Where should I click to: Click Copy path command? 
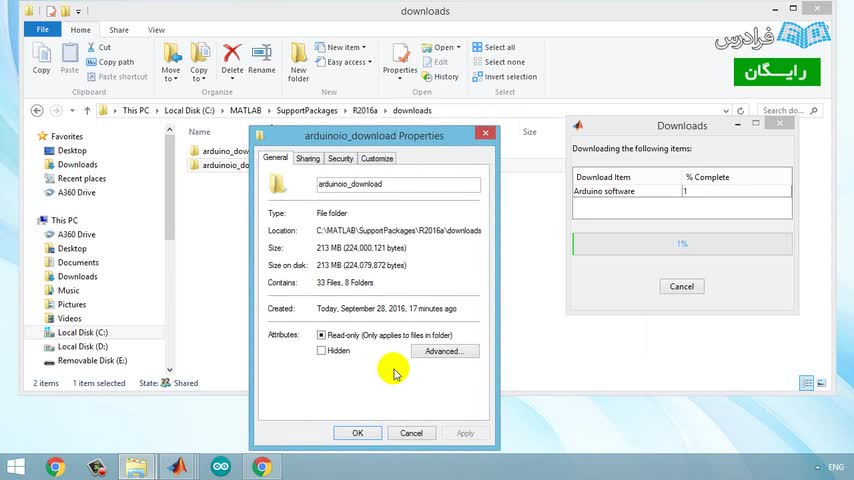tap(110, 62)
